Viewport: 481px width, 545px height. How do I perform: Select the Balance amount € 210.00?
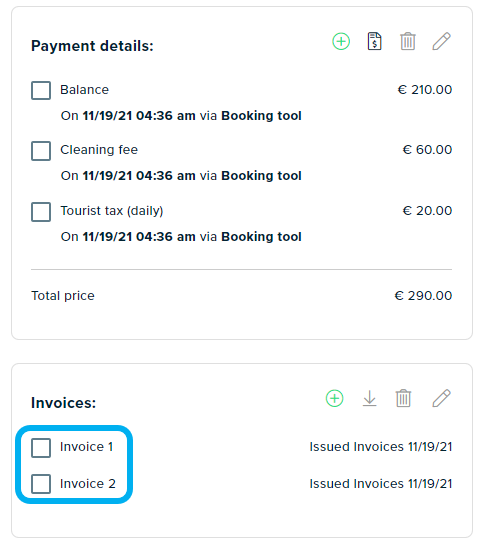click(x=425, y=90)
